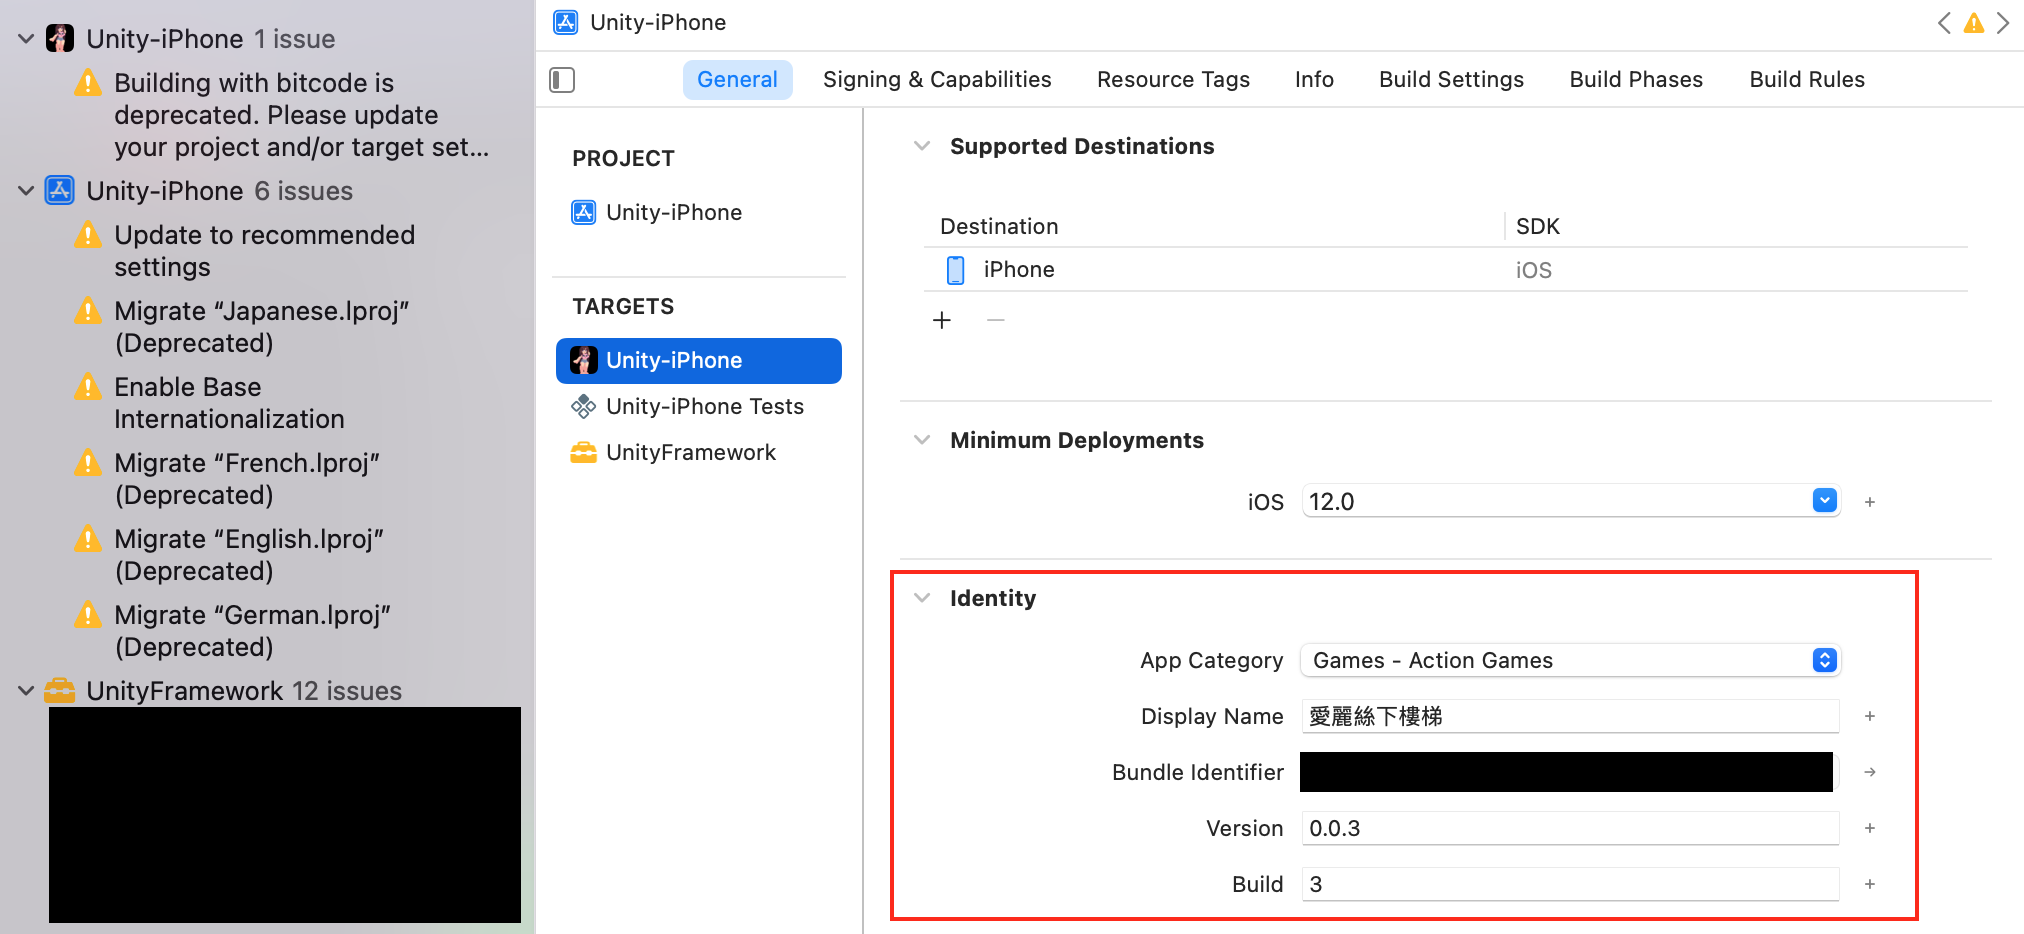Open the App Category dropdown

[x=1571, y=660]
